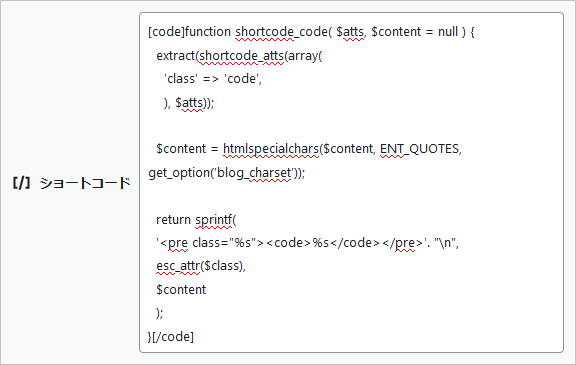Click the null keyword in first line
576x365 pixels.
tap(448, 32)
